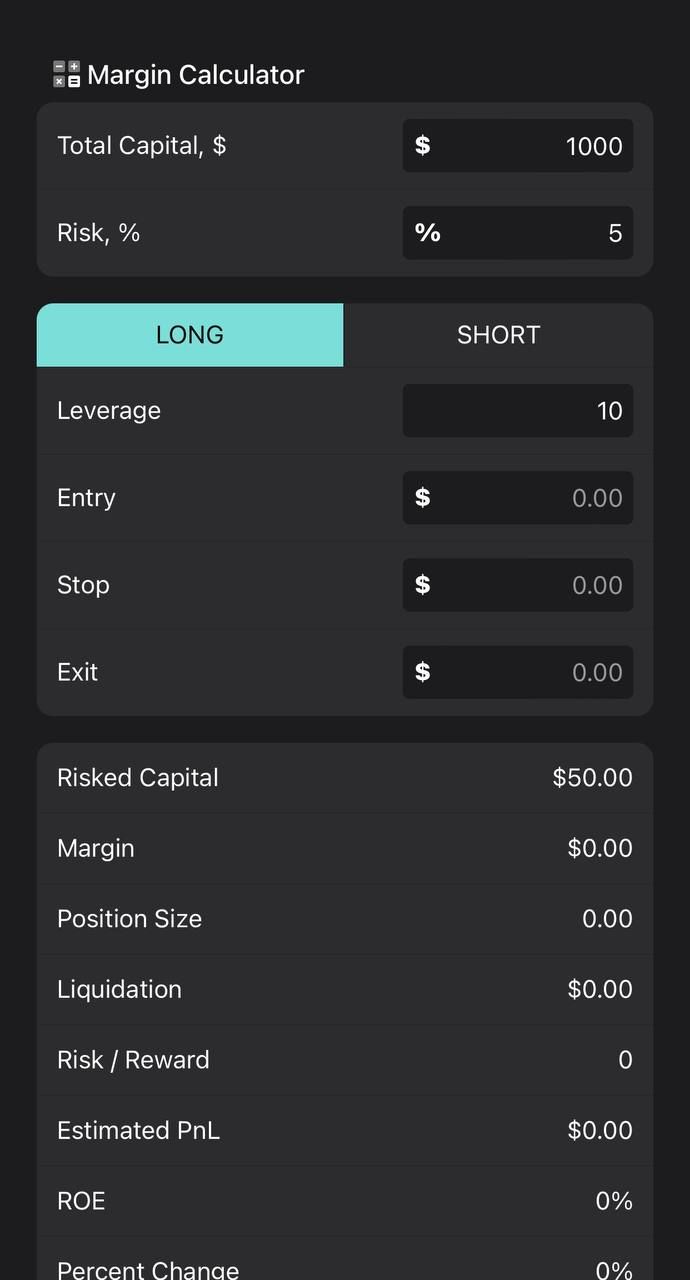The height and width of the screenshot is (1280, 690).
Task: Select the Risk percentage input
Action: (540, 233)
